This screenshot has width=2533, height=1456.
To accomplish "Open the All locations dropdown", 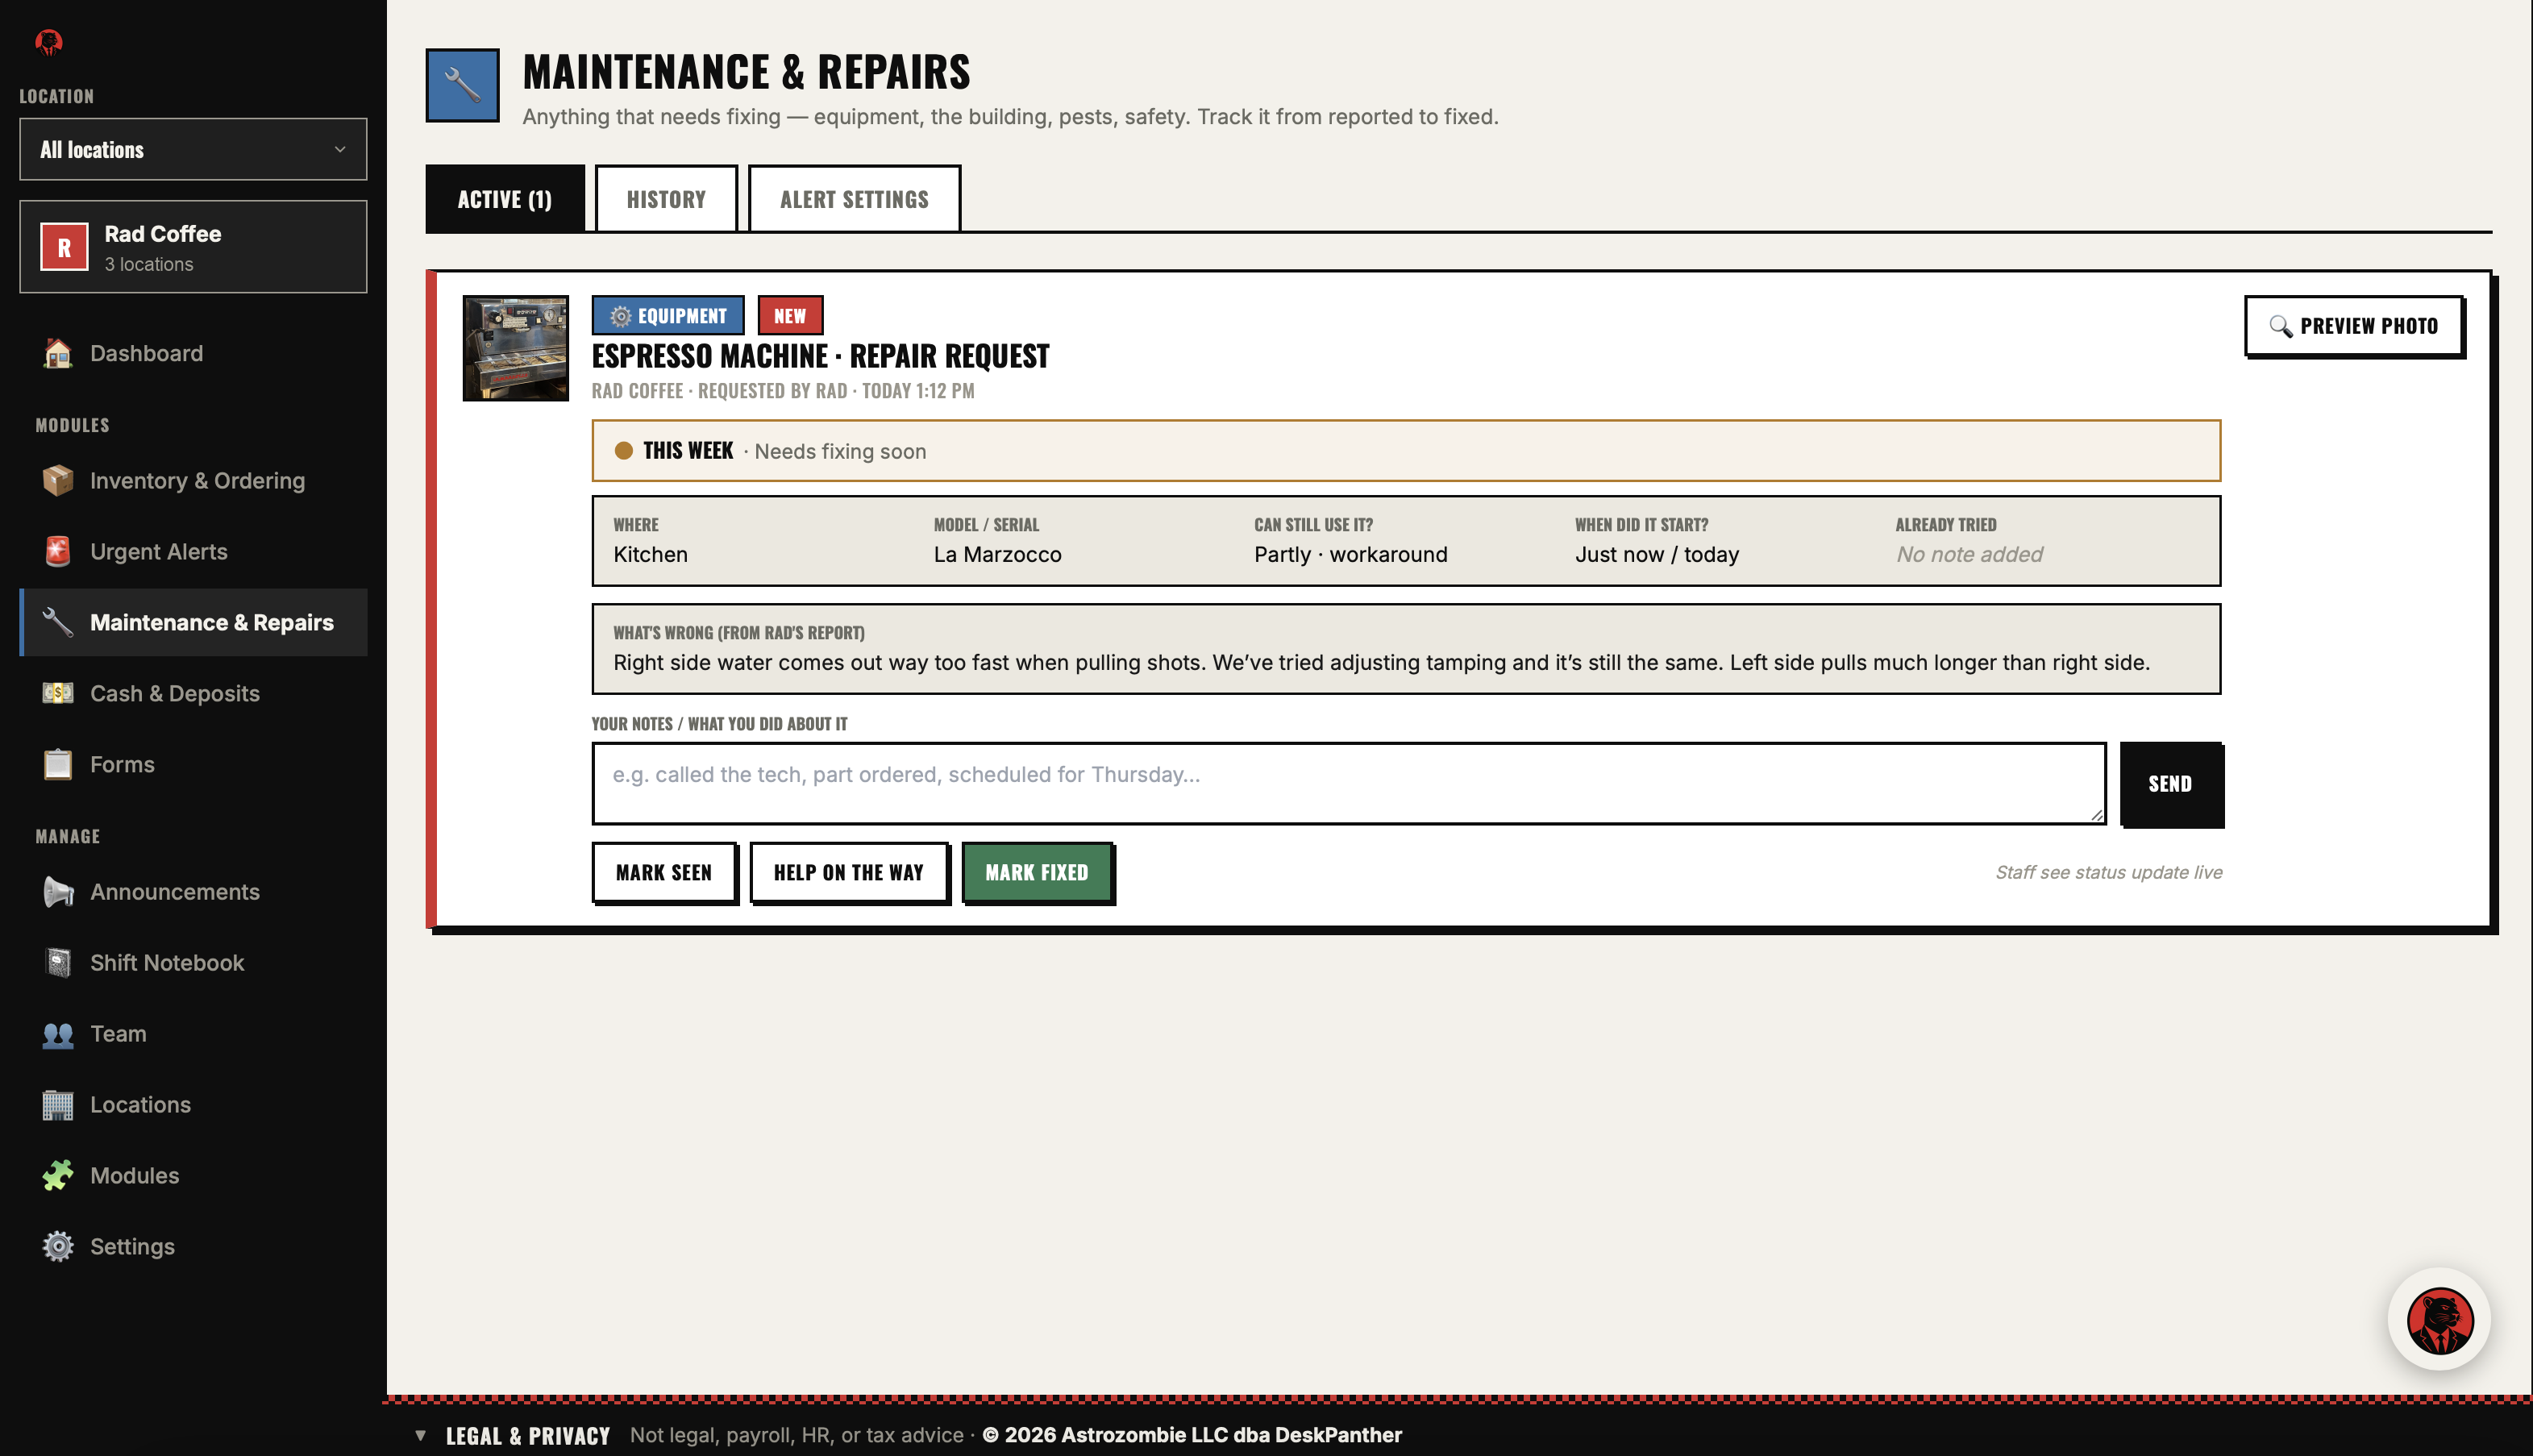I will [193, 150].
